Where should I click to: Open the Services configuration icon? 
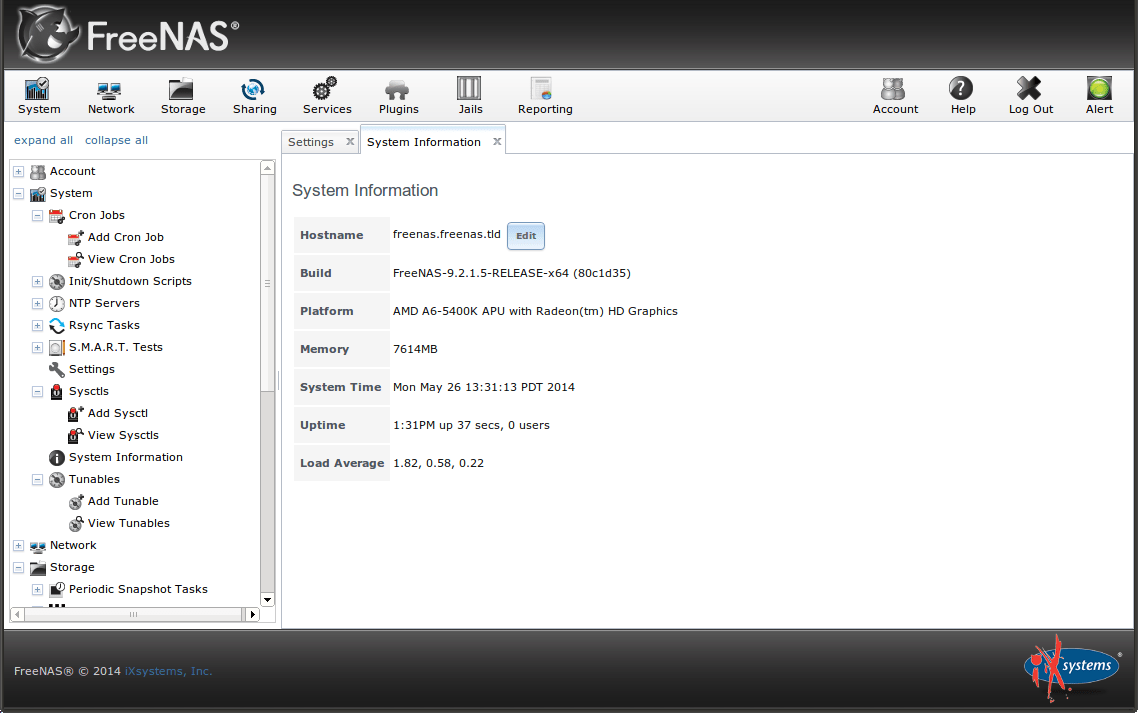[x=326, y=95]
